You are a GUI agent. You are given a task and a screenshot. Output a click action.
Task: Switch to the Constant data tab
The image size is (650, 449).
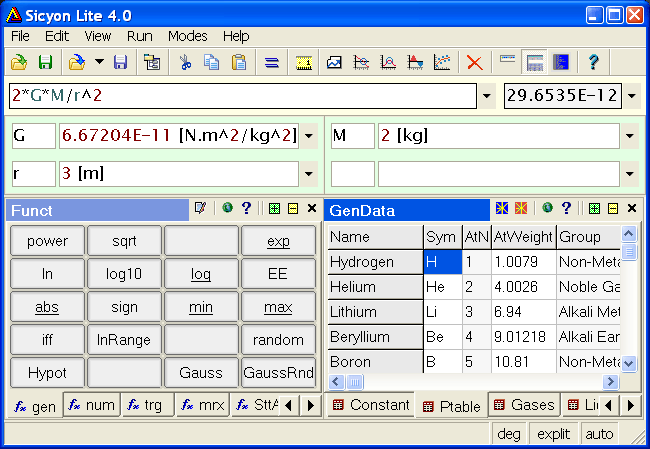(x=371, y=405)
